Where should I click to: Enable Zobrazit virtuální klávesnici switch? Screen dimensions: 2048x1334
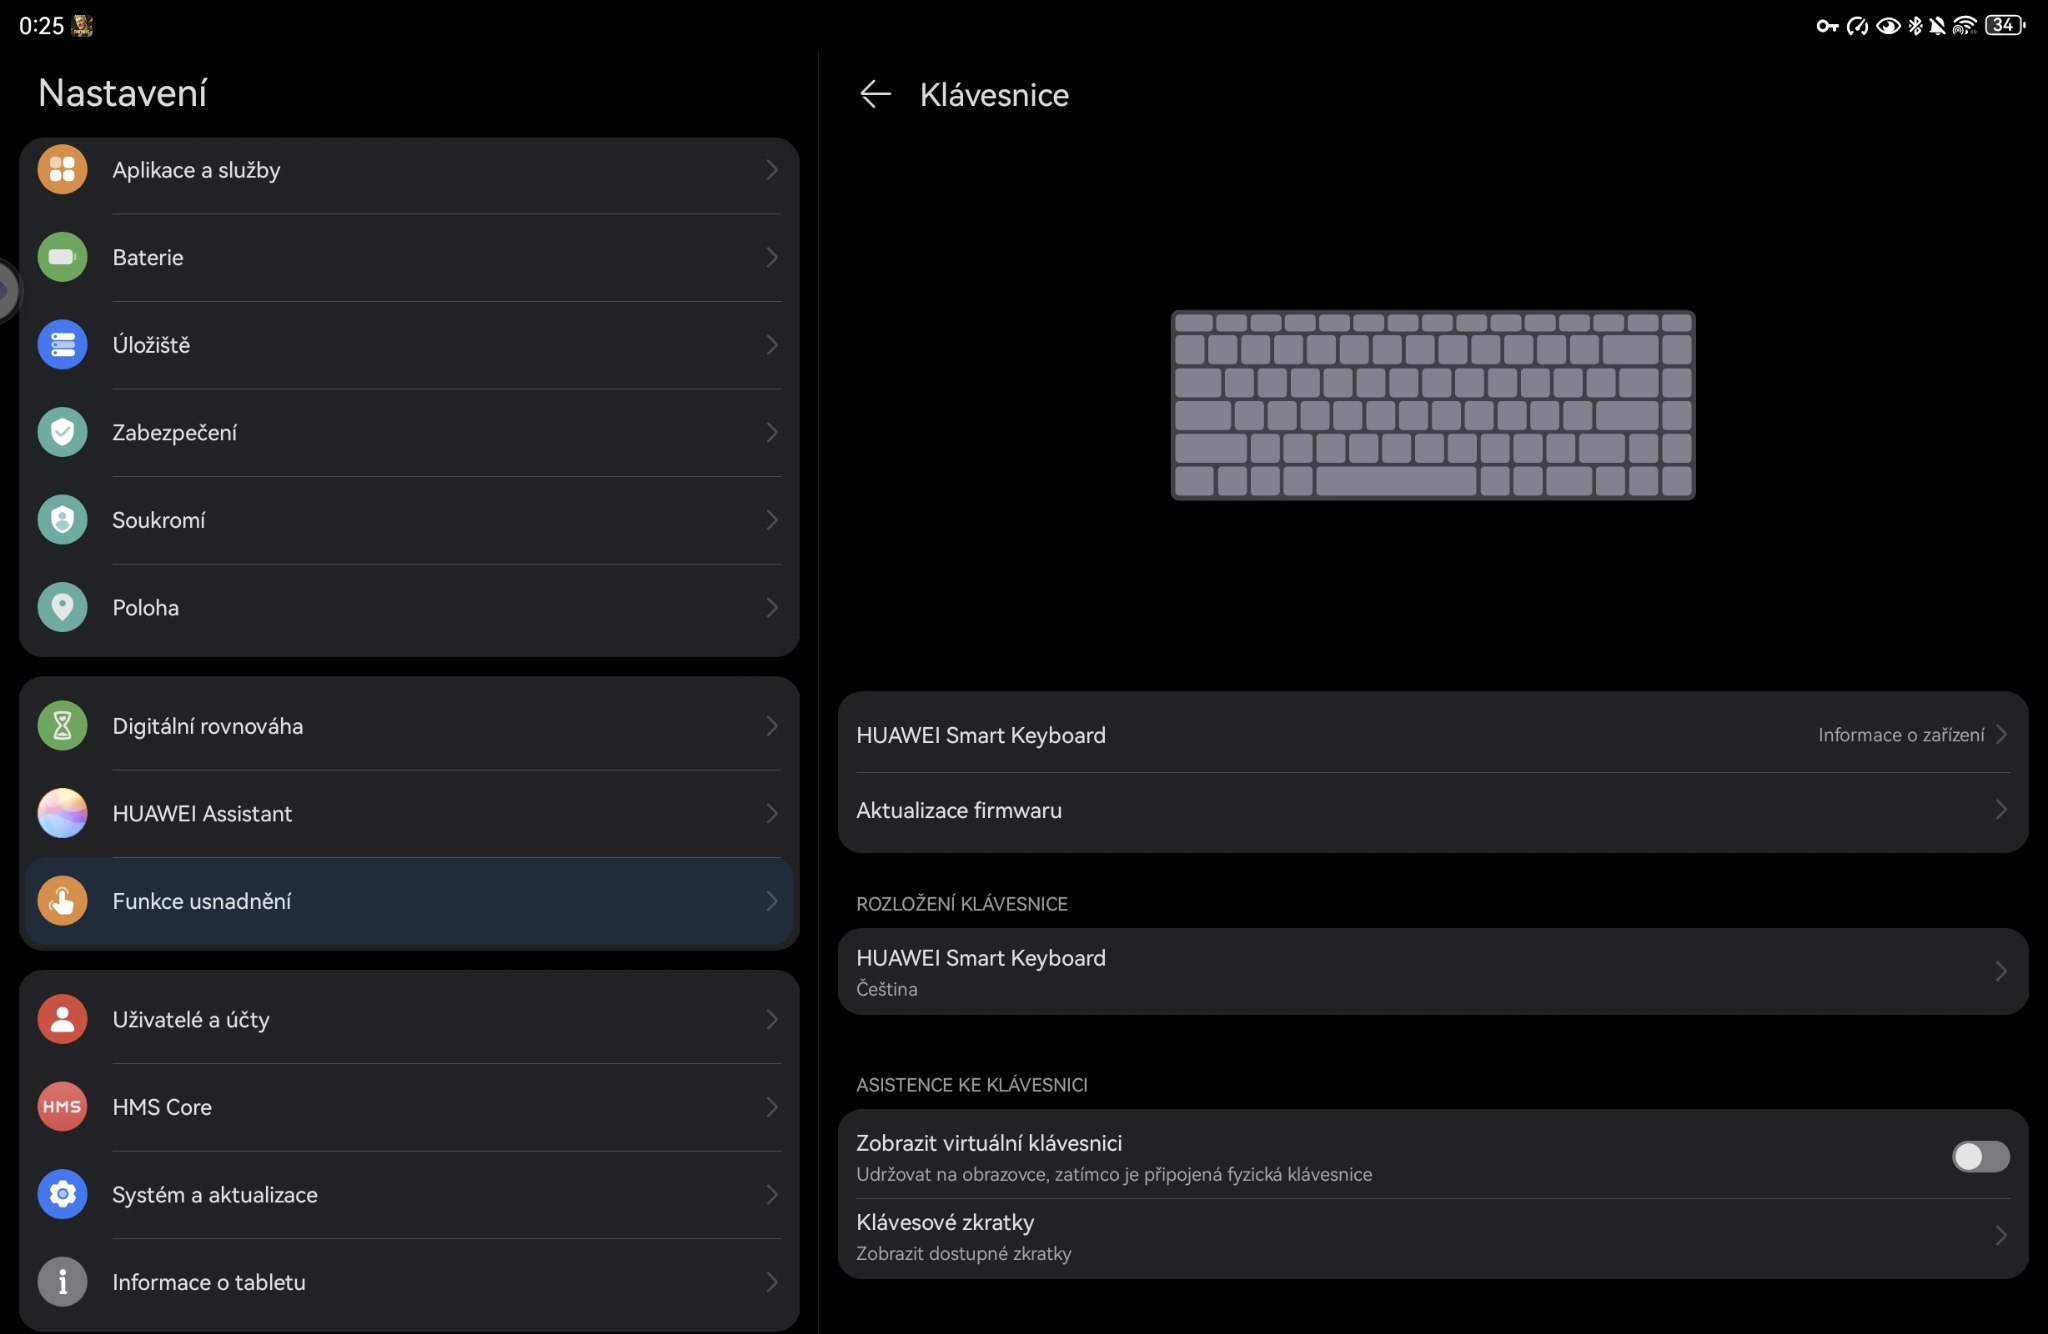point(1980,1157)
